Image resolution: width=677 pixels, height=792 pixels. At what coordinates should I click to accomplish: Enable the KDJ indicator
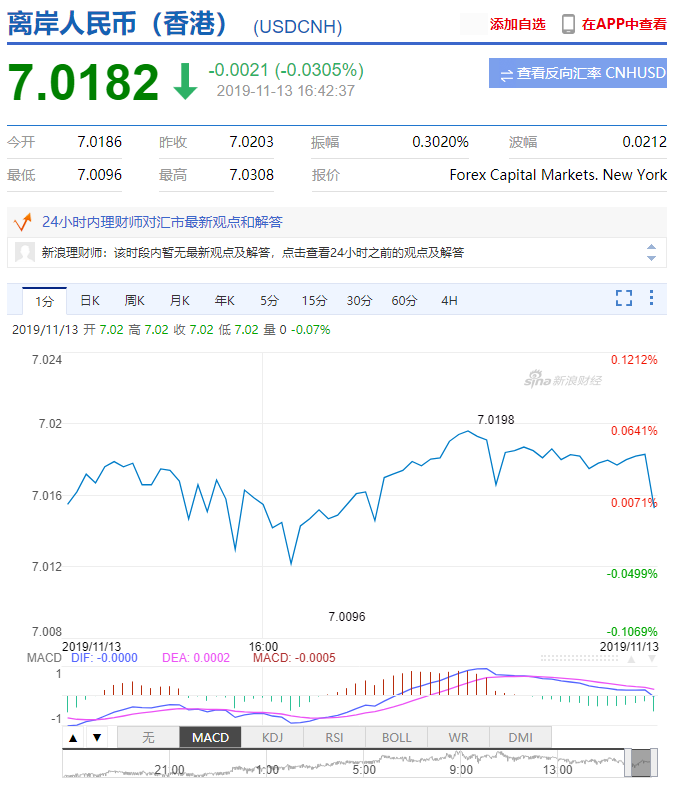[272, 738]
